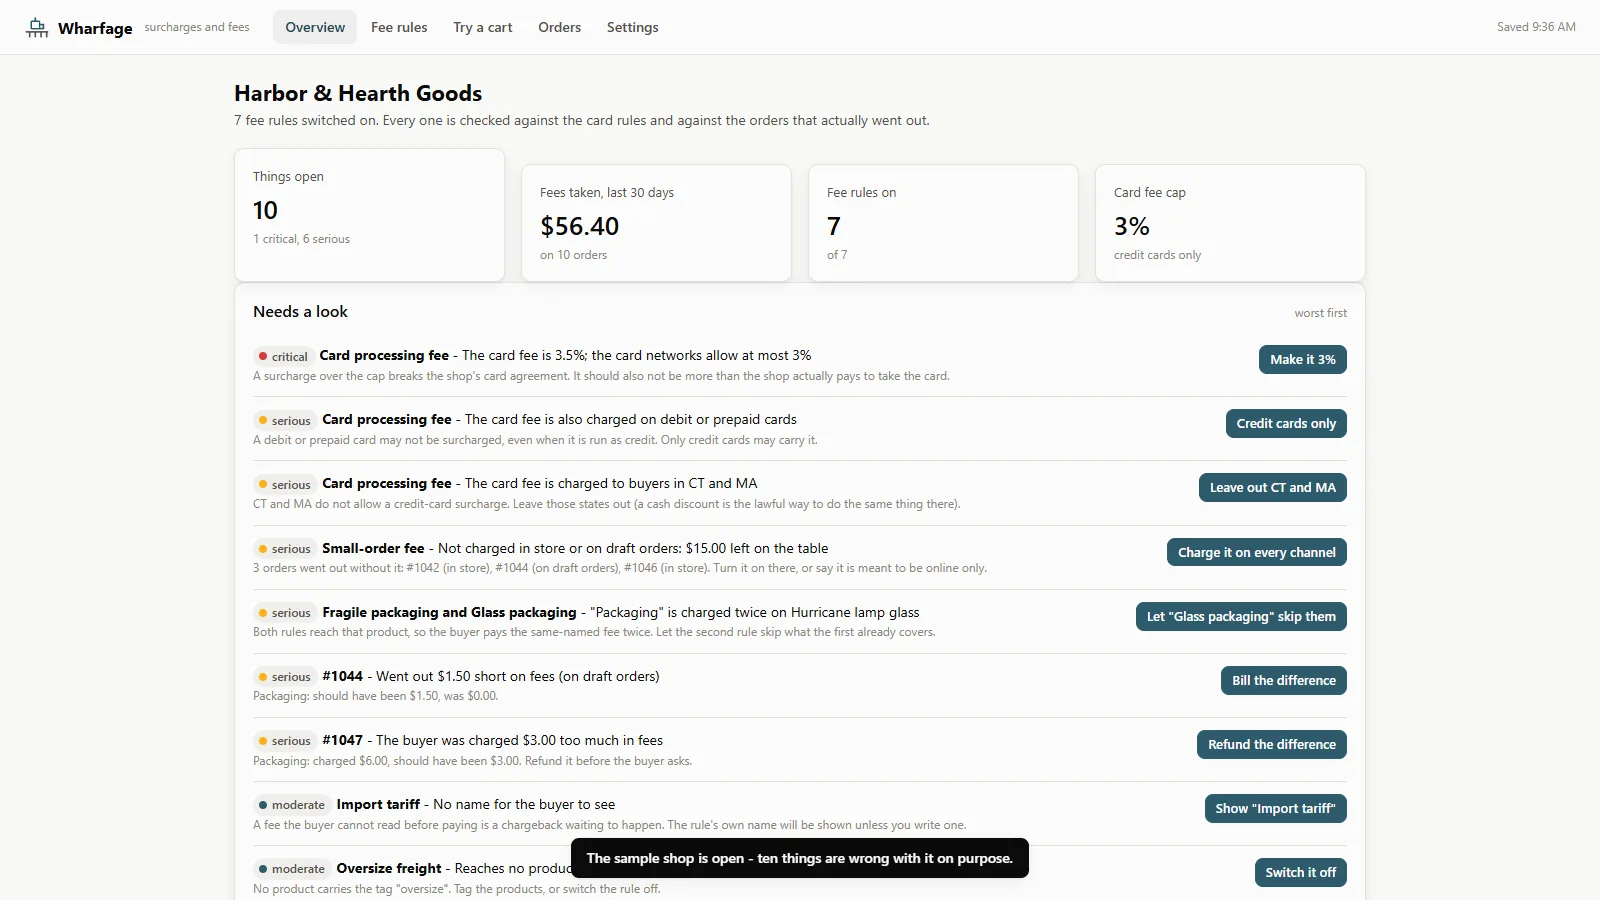Switch to the Try a cart tab
This screenshot has height=900, width=1600.
[x=483, y=27]
